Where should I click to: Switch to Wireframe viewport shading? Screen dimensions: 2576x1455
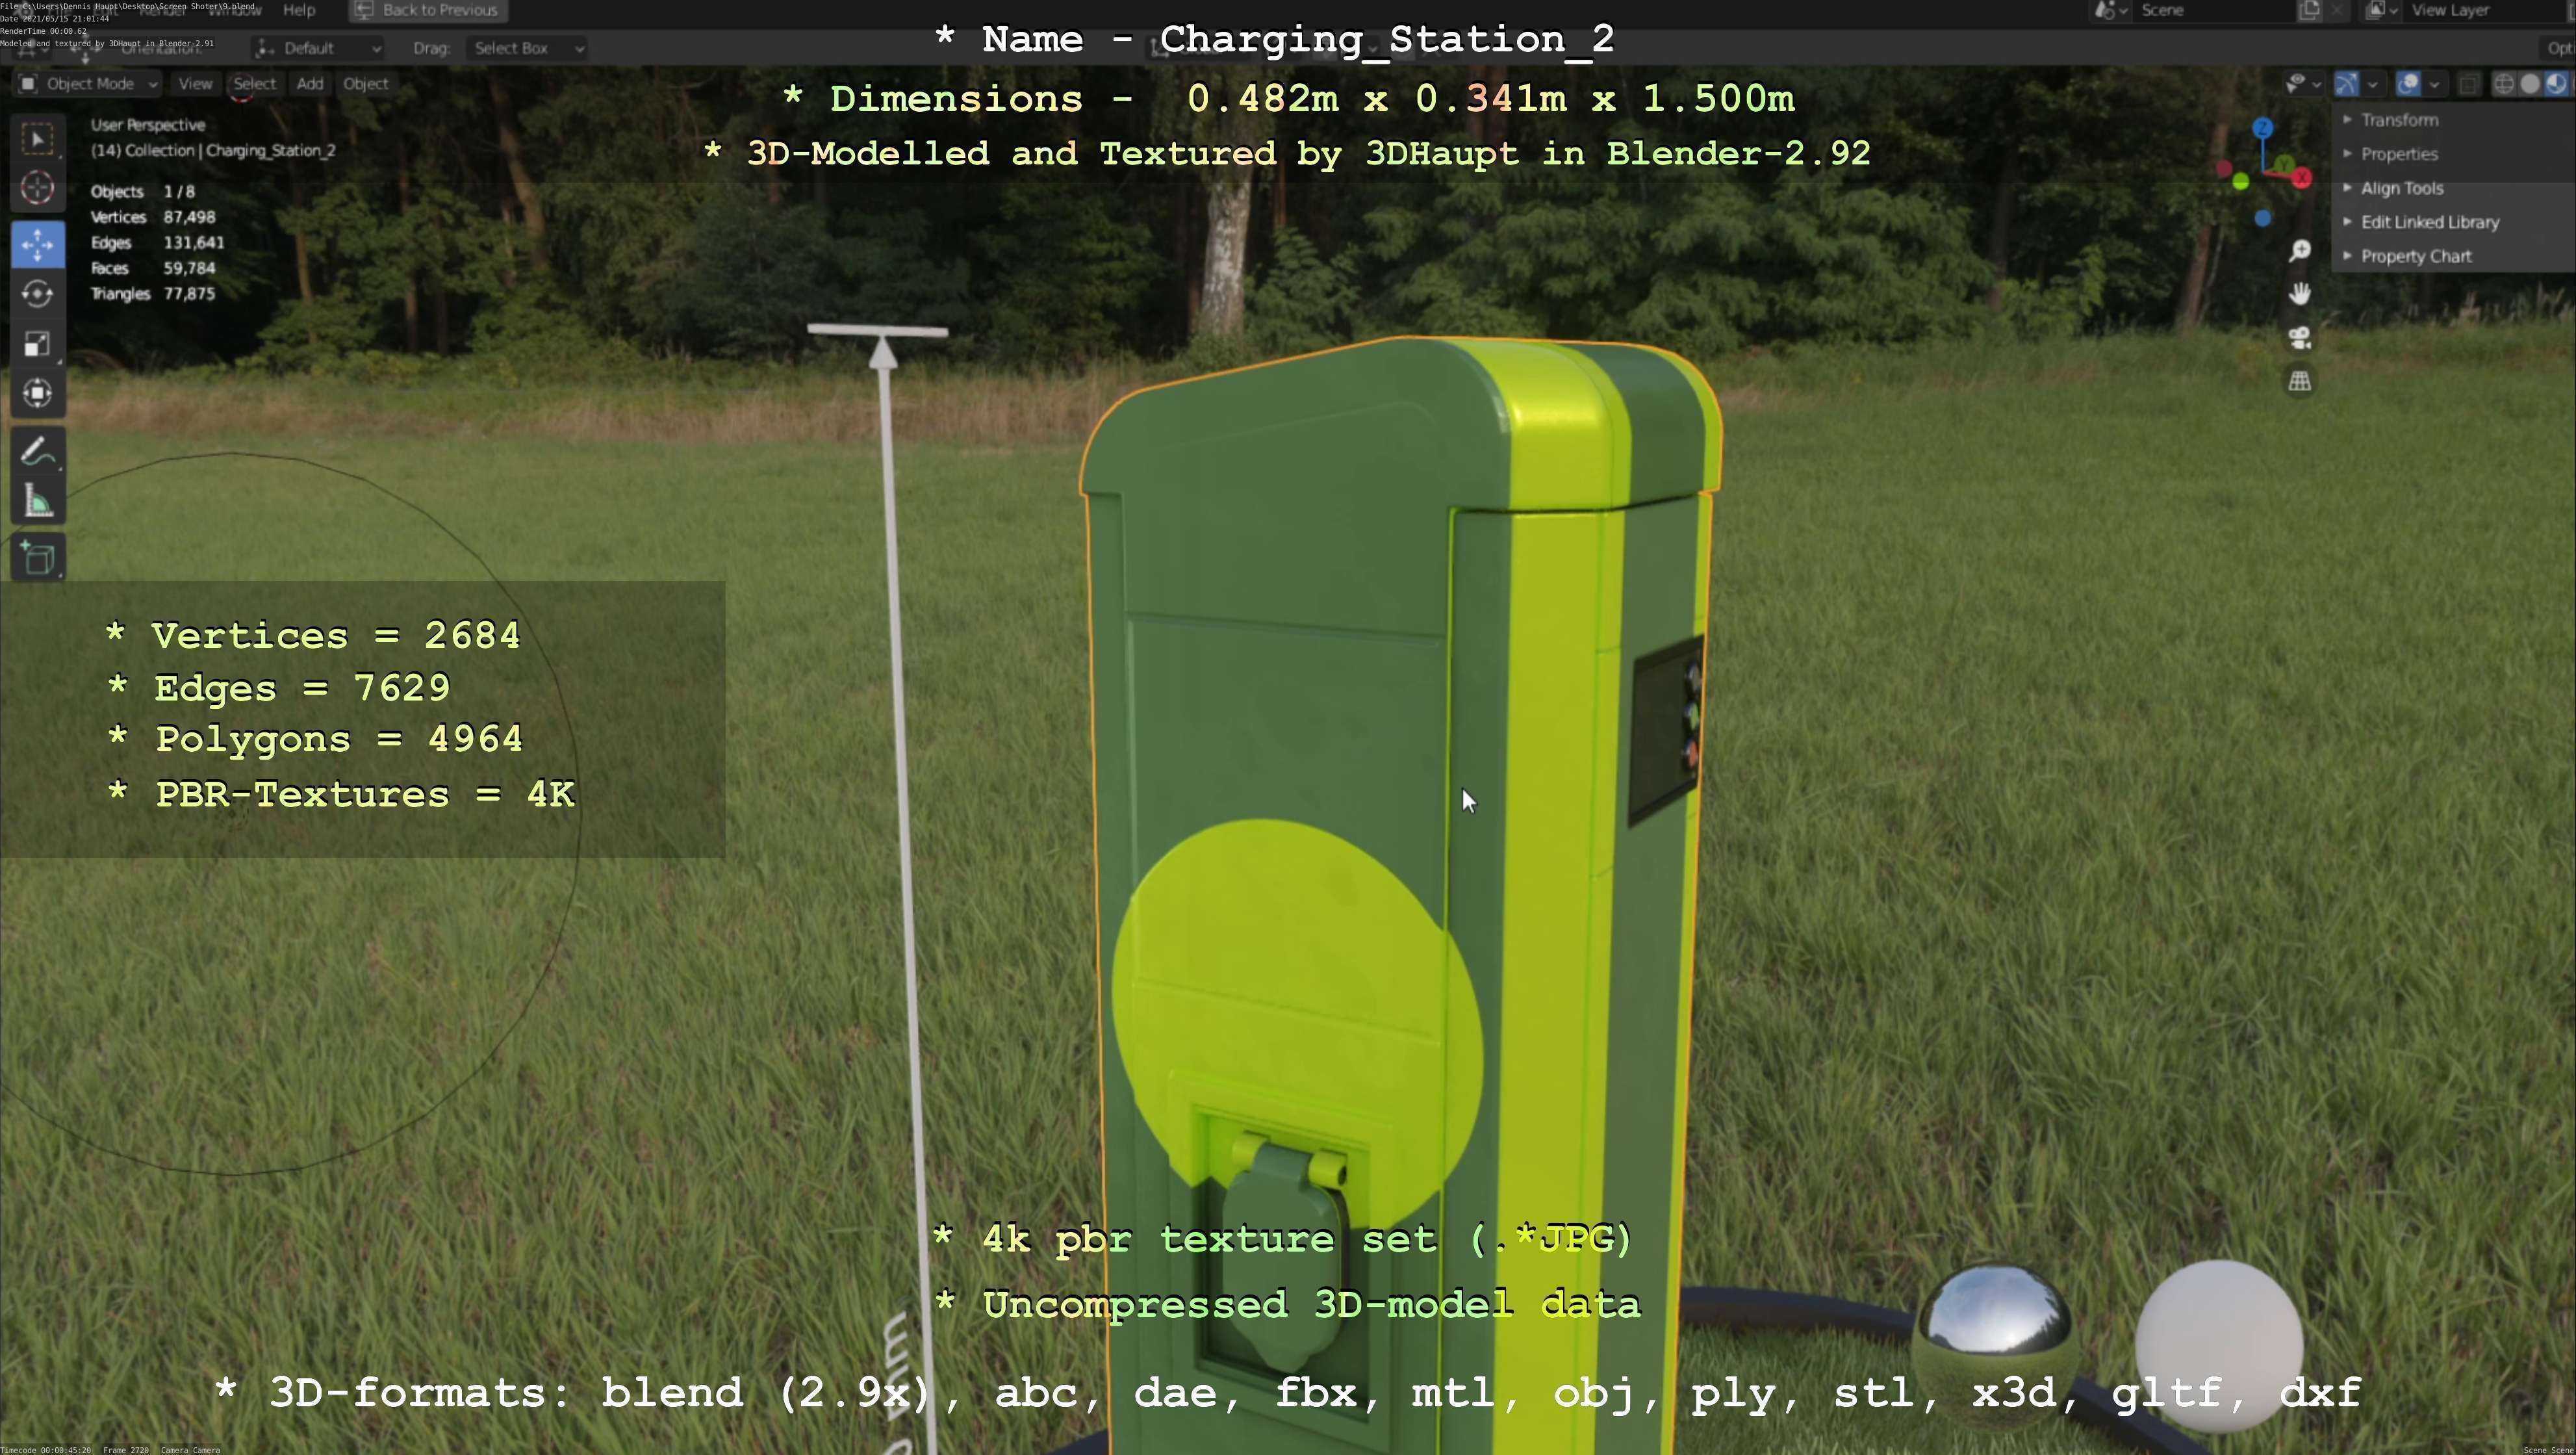point(2503,84)
